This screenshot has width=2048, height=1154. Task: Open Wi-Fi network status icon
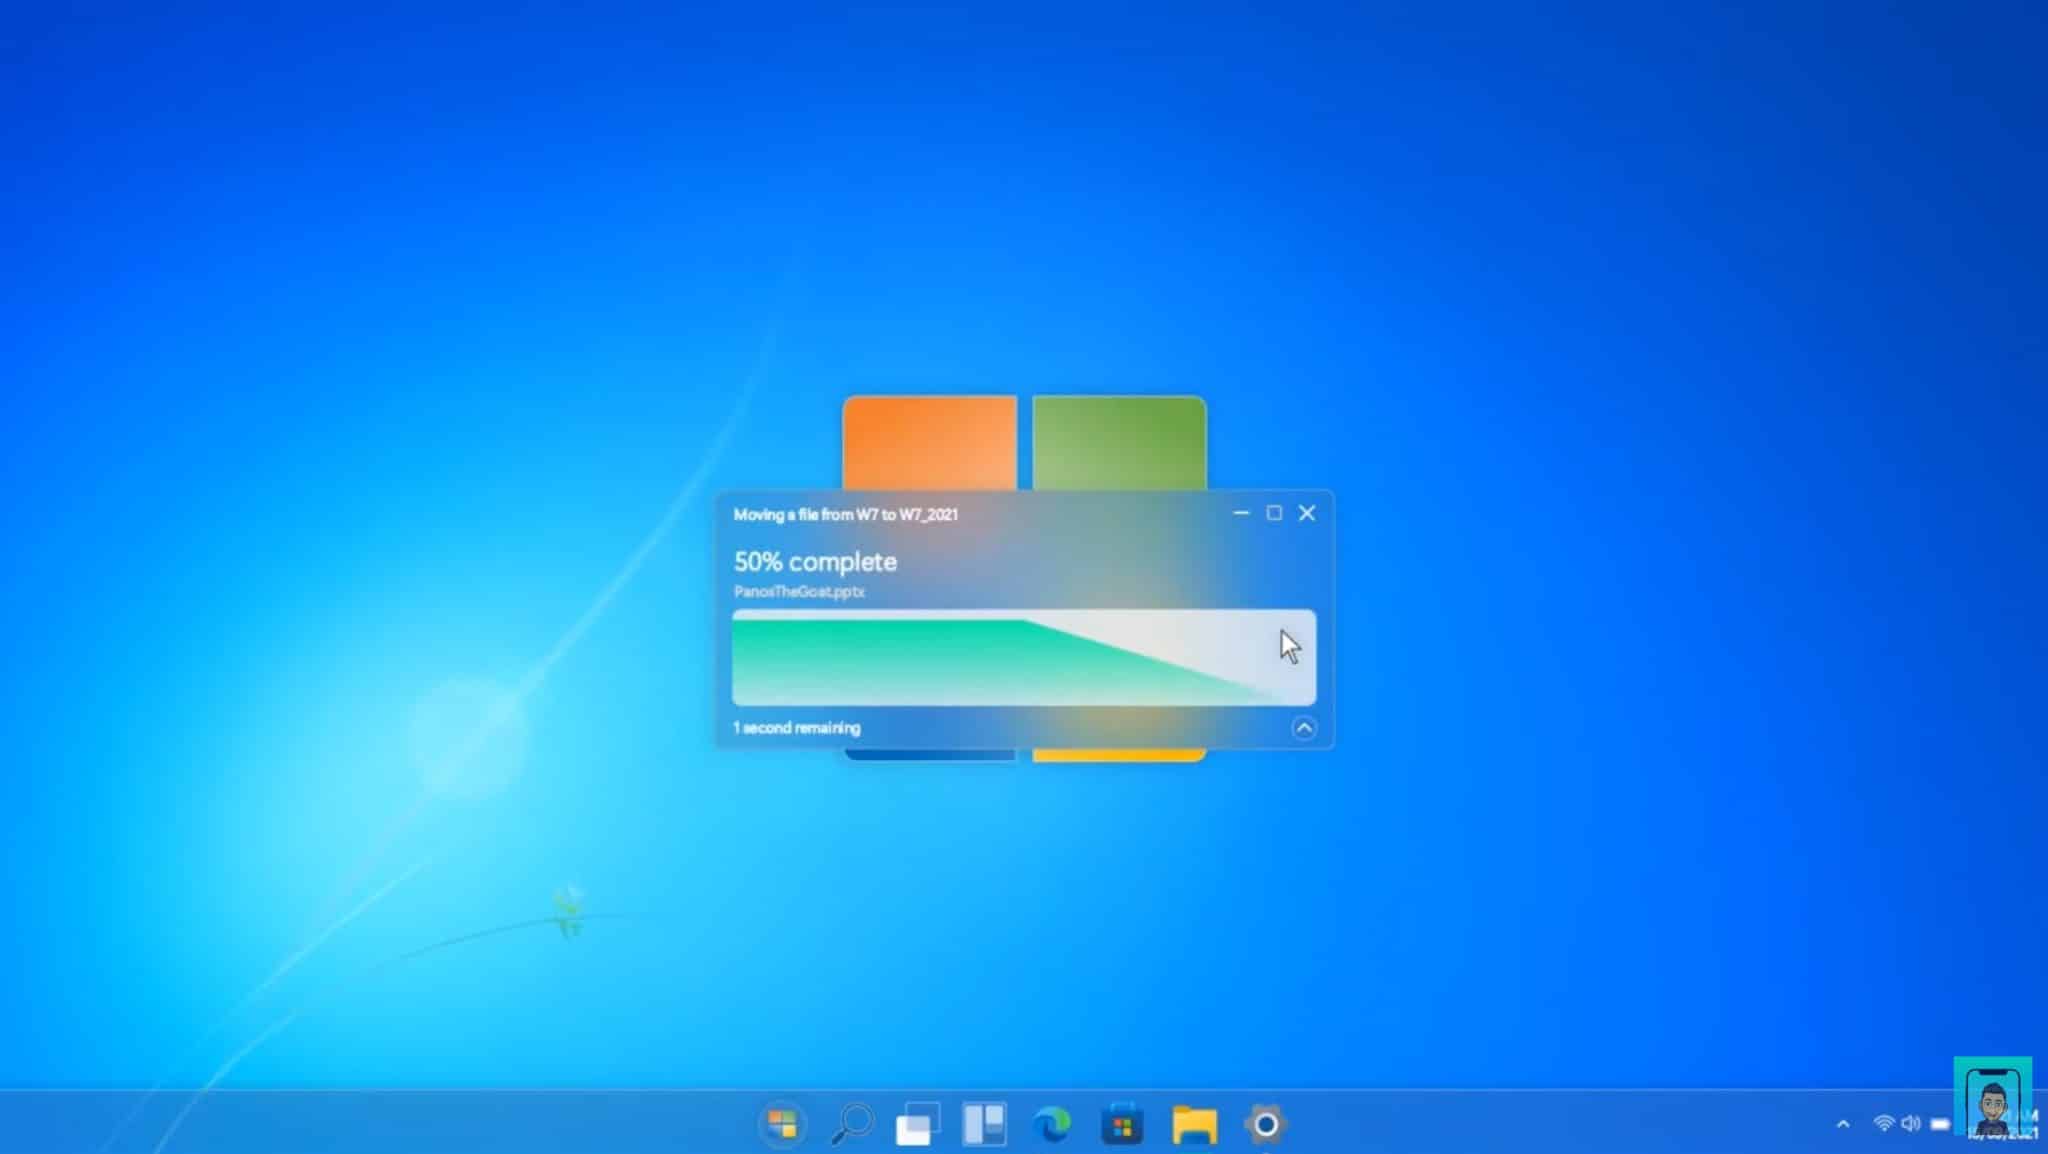1884,1123
